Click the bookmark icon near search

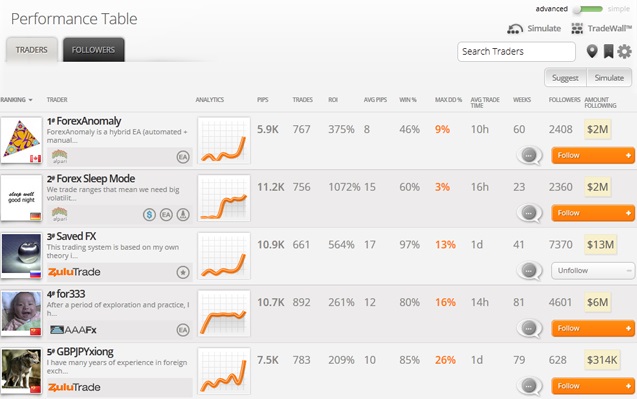pos(608,52)
